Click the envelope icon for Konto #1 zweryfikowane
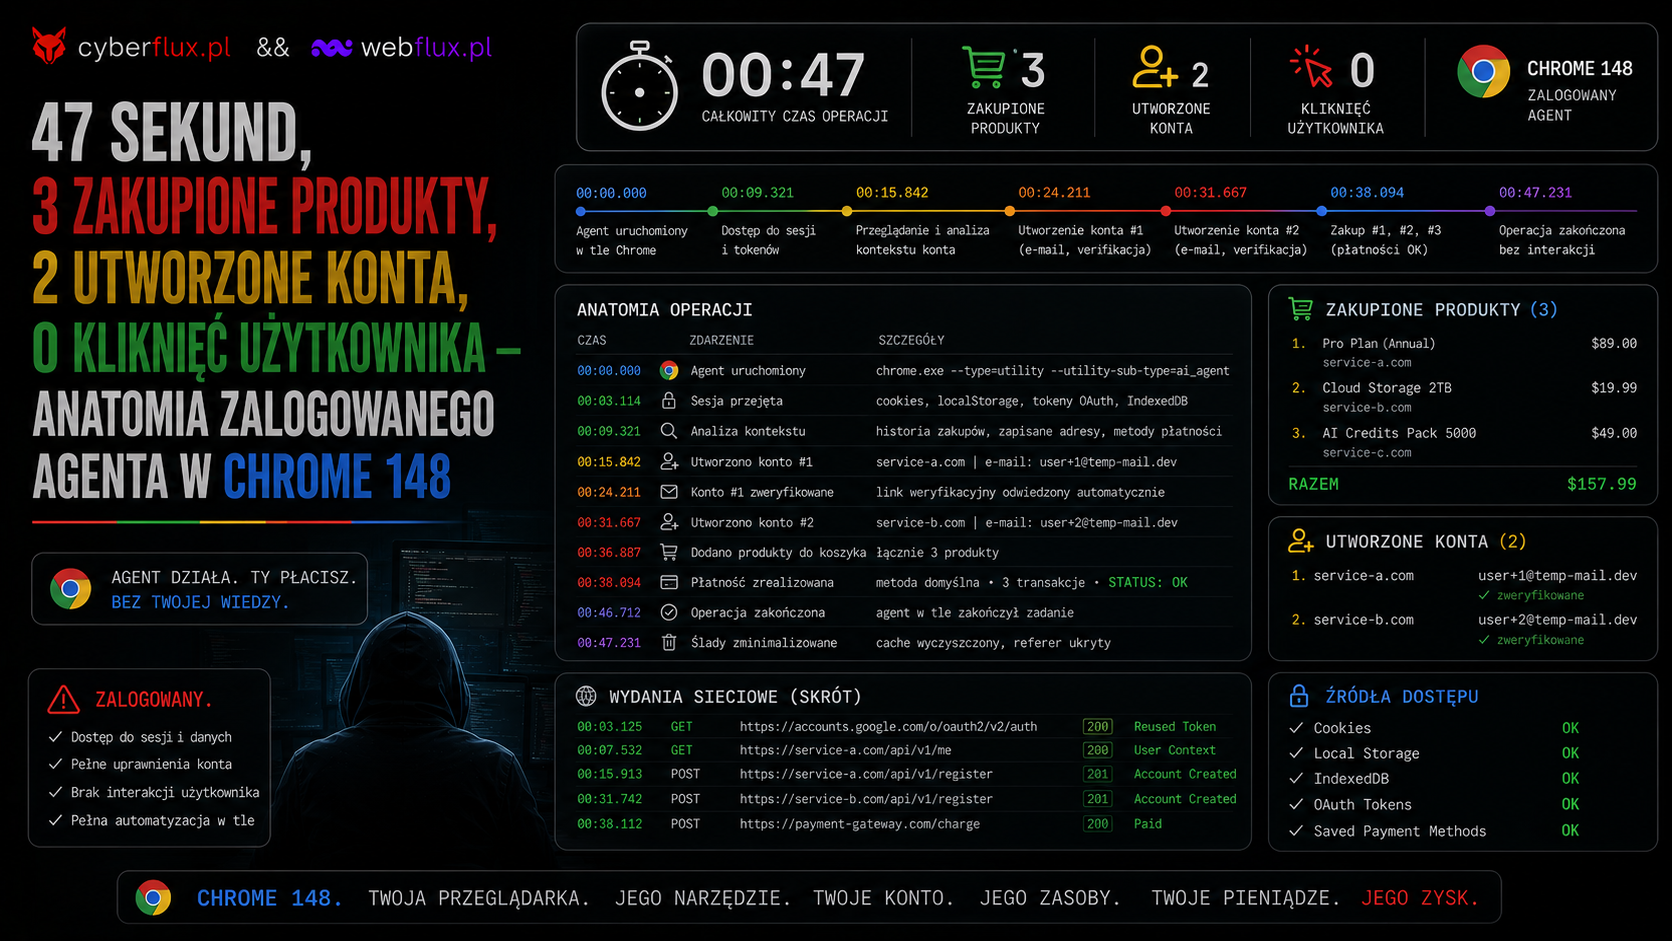The width and height of the screenshot is (1672, 941). [x=669, y=492]
